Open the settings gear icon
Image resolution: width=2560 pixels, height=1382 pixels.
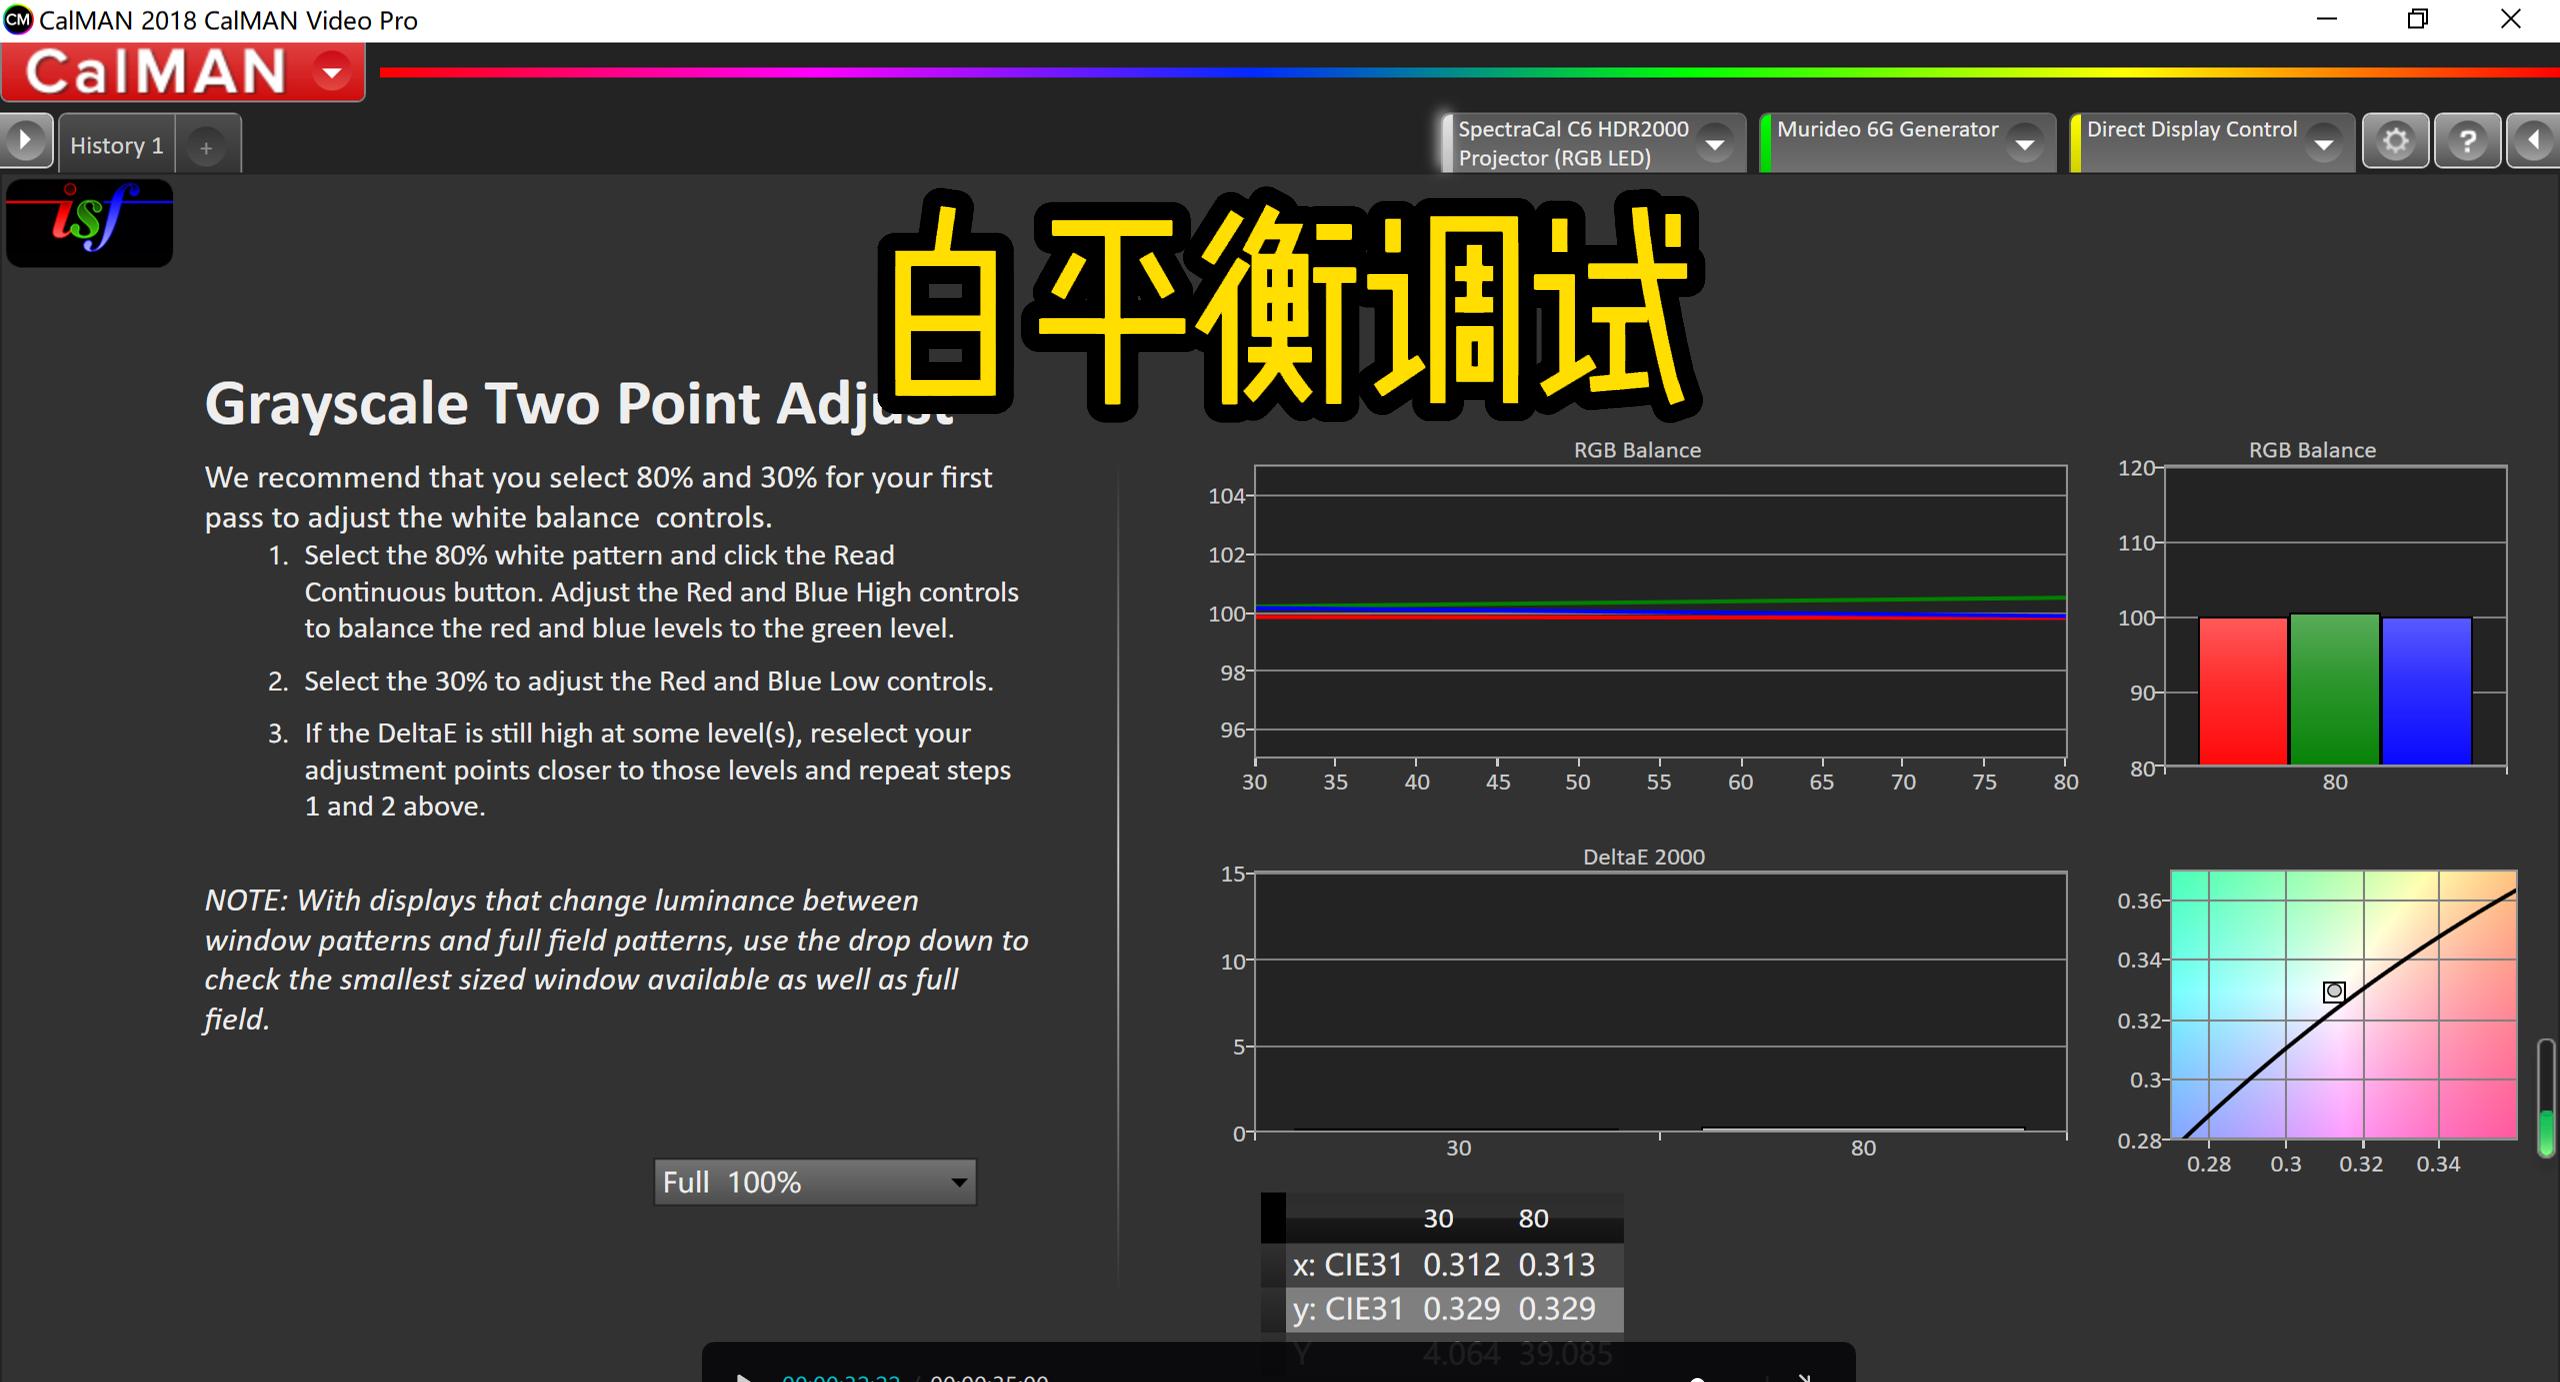[2395, 140]
